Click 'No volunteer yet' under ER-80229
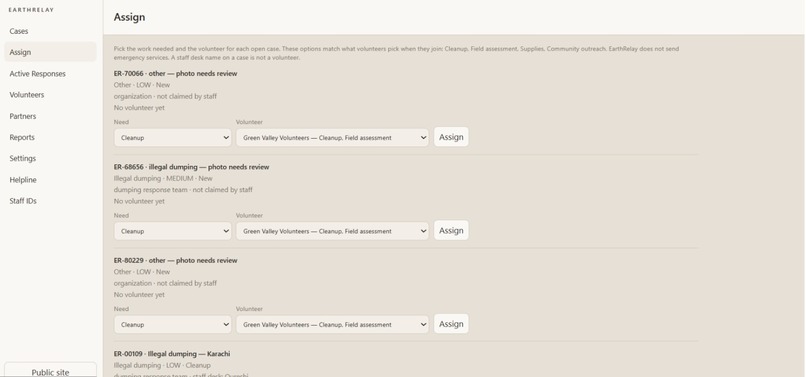This screenshot has width=806, height=377. click(x=139, y=295)
